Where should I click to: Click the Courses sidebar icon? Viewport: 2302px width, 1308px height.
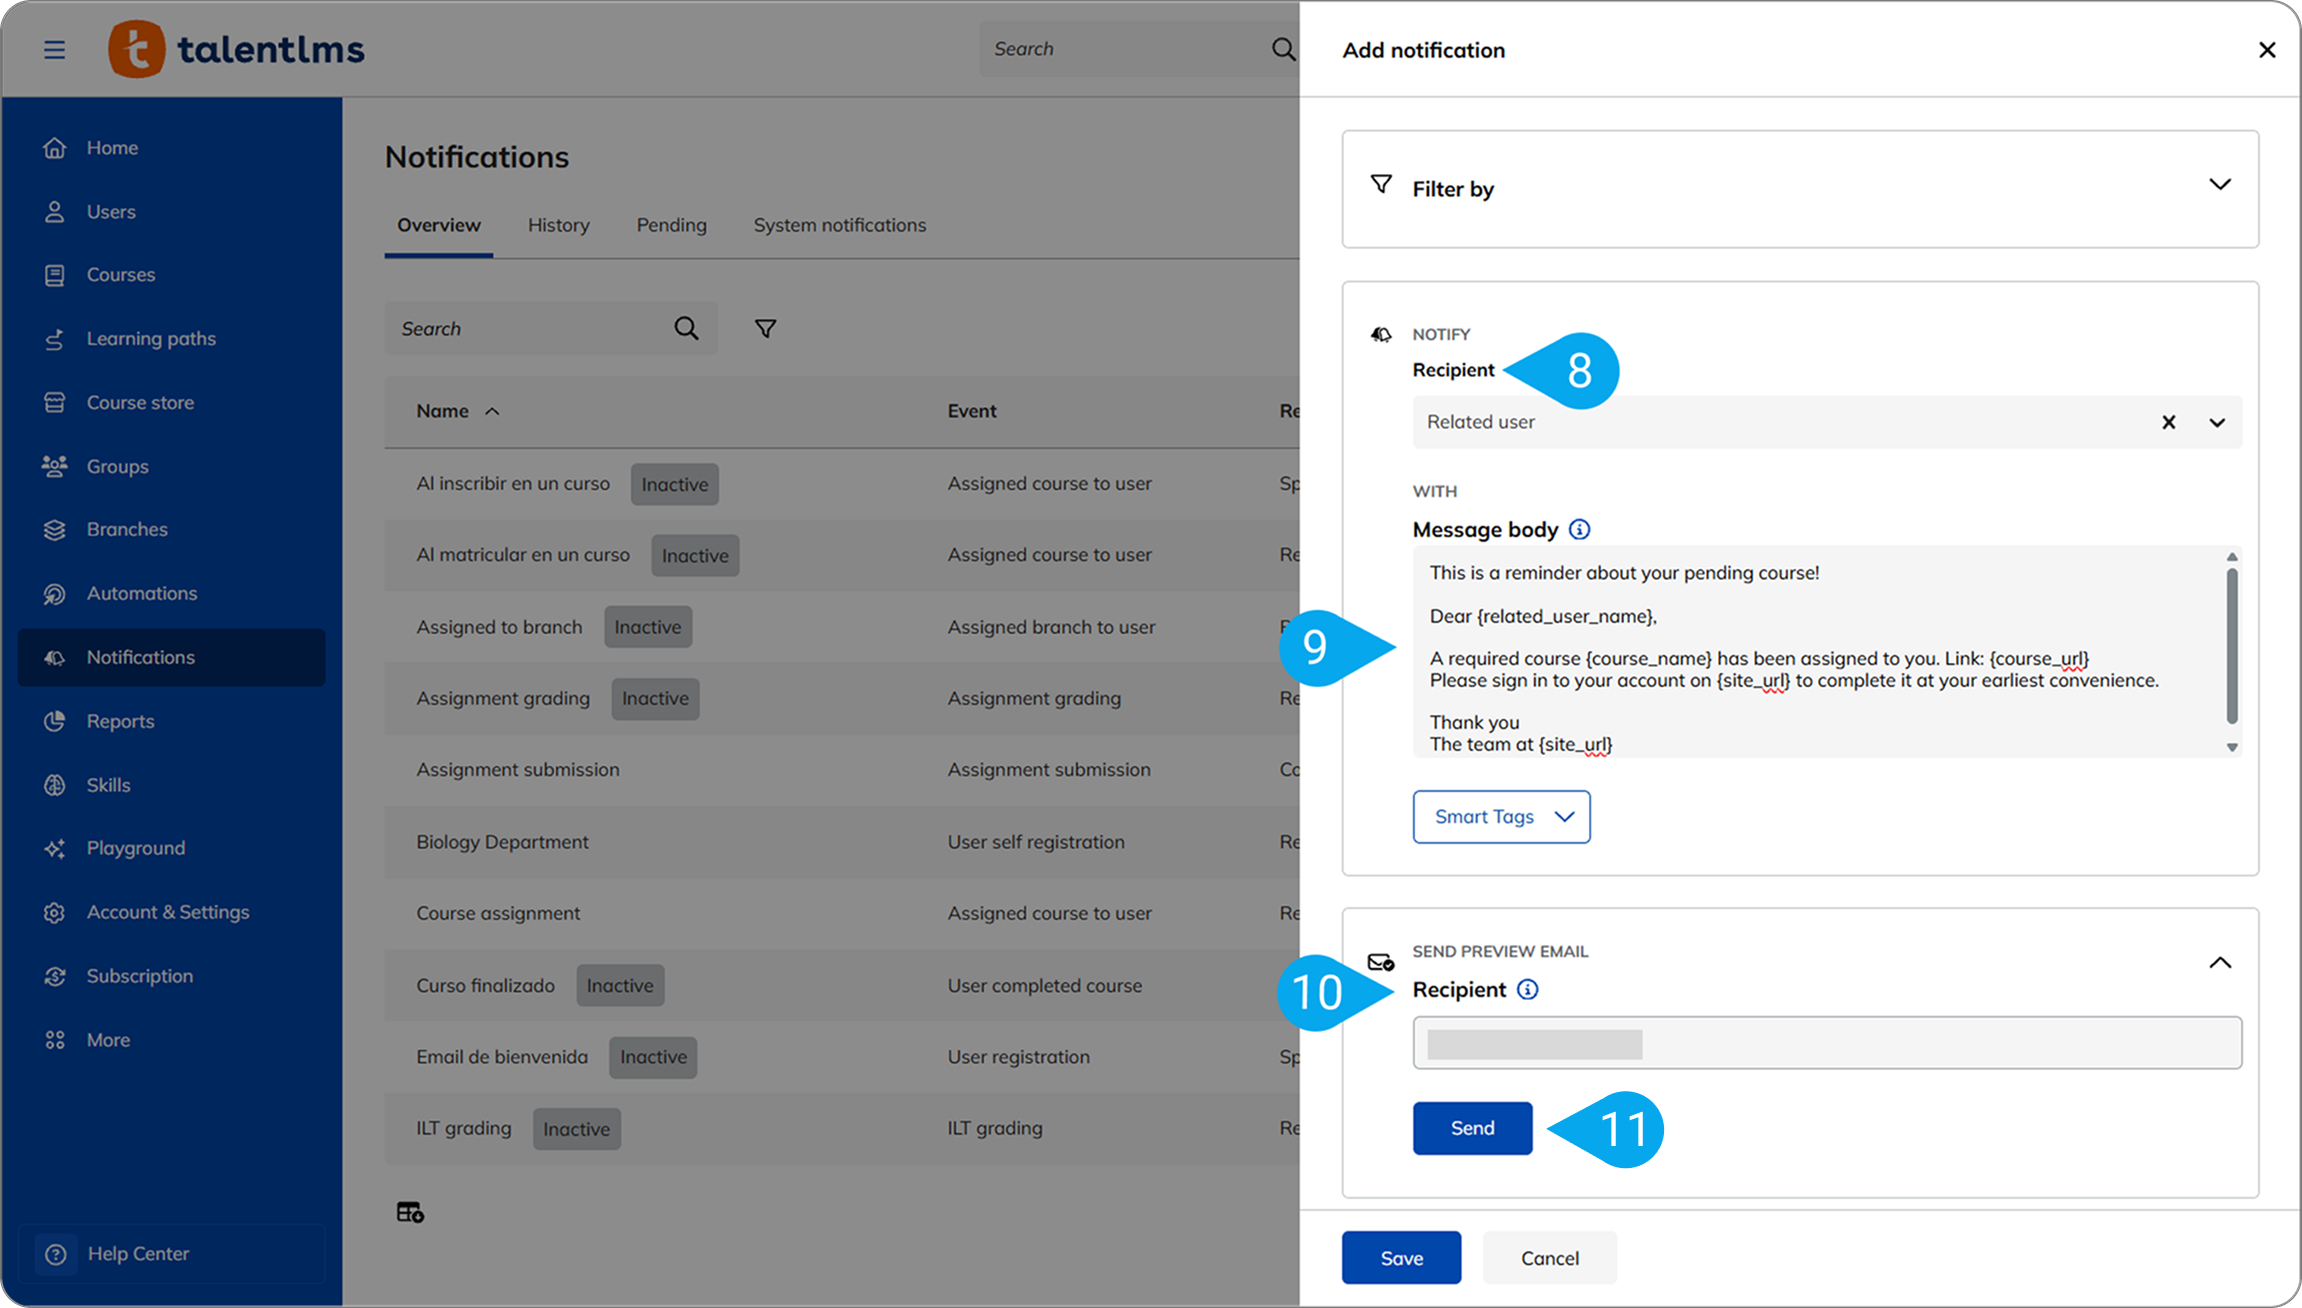54,275
